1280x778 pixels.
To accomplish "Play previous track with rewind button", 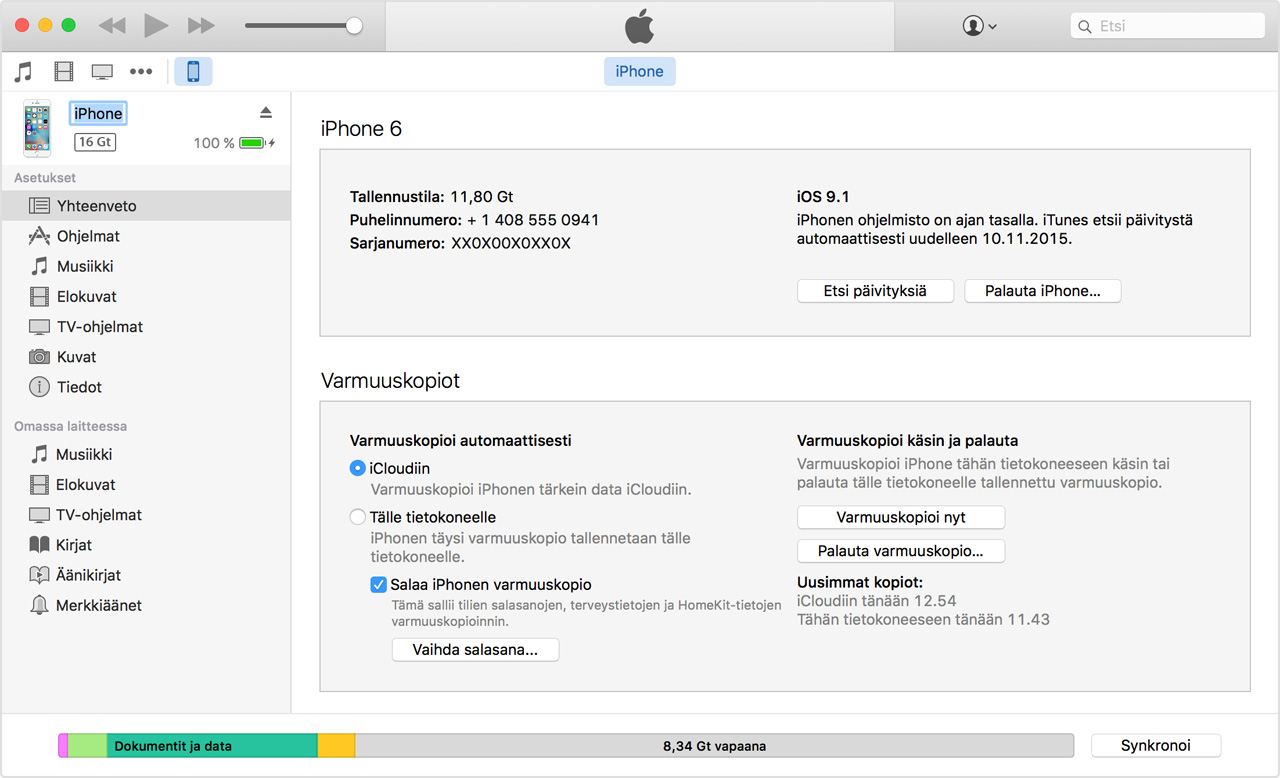I will [113, 26].
